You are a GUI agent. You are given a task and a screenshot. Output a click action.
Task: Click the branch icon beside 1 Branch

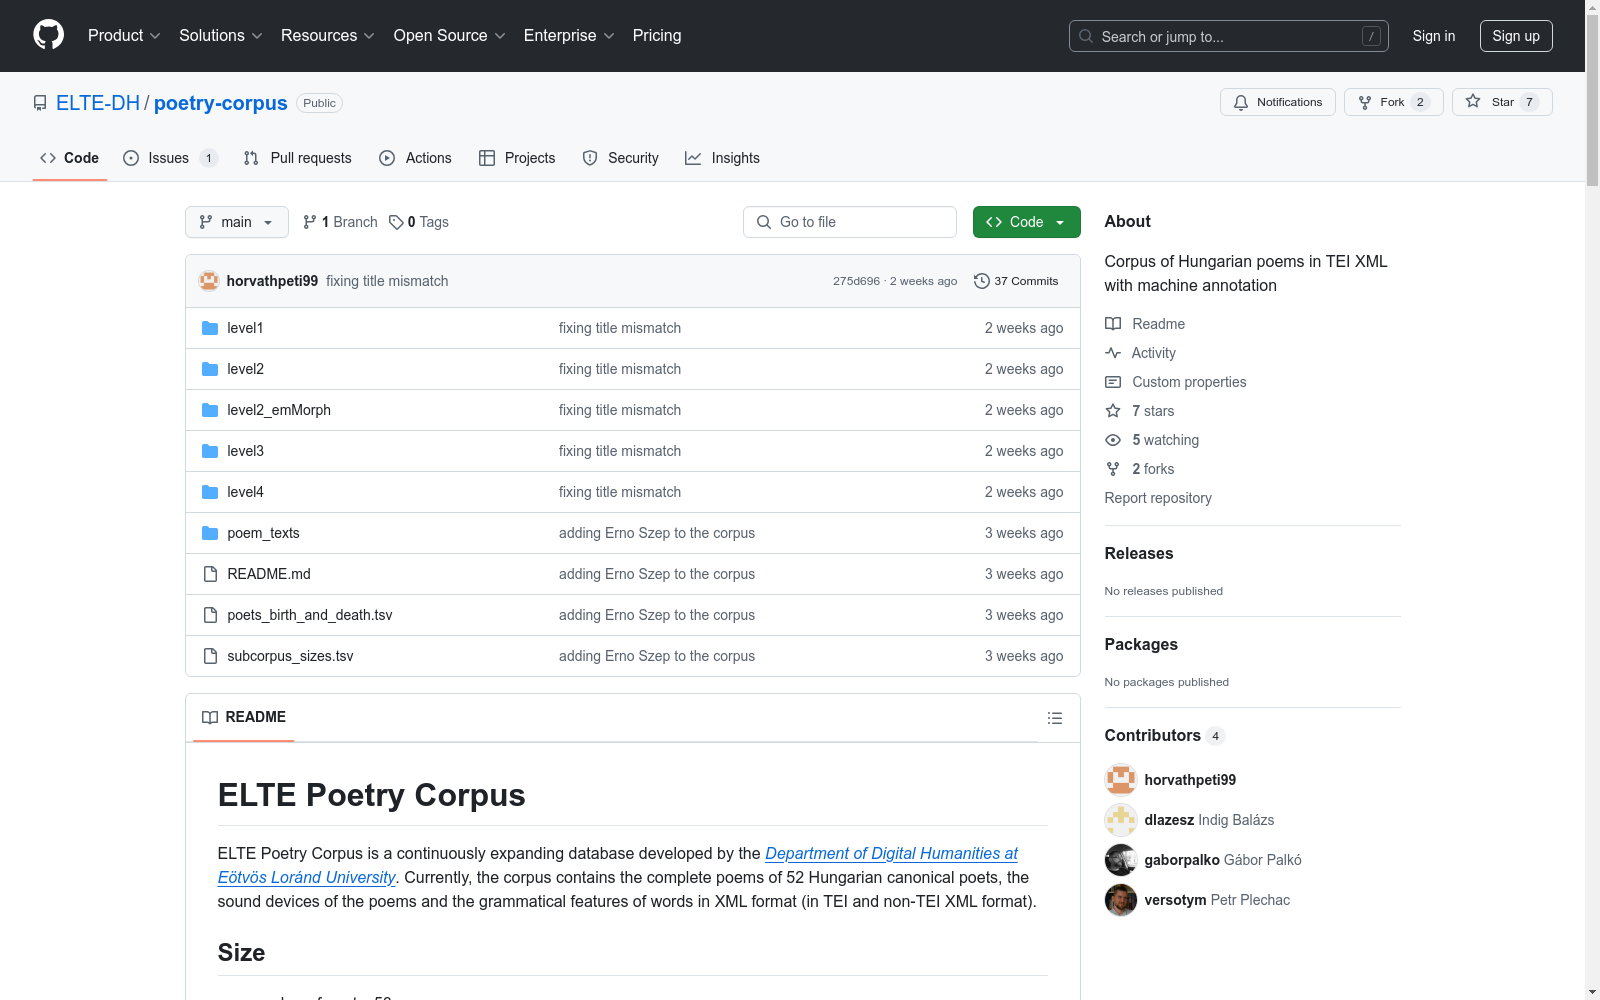point(310,222)
